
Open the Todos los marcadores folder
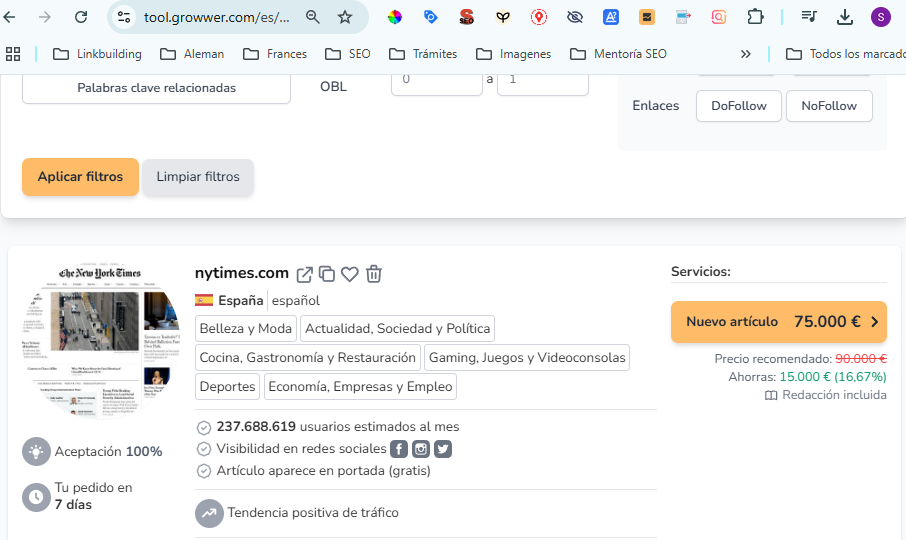[845, 54]
